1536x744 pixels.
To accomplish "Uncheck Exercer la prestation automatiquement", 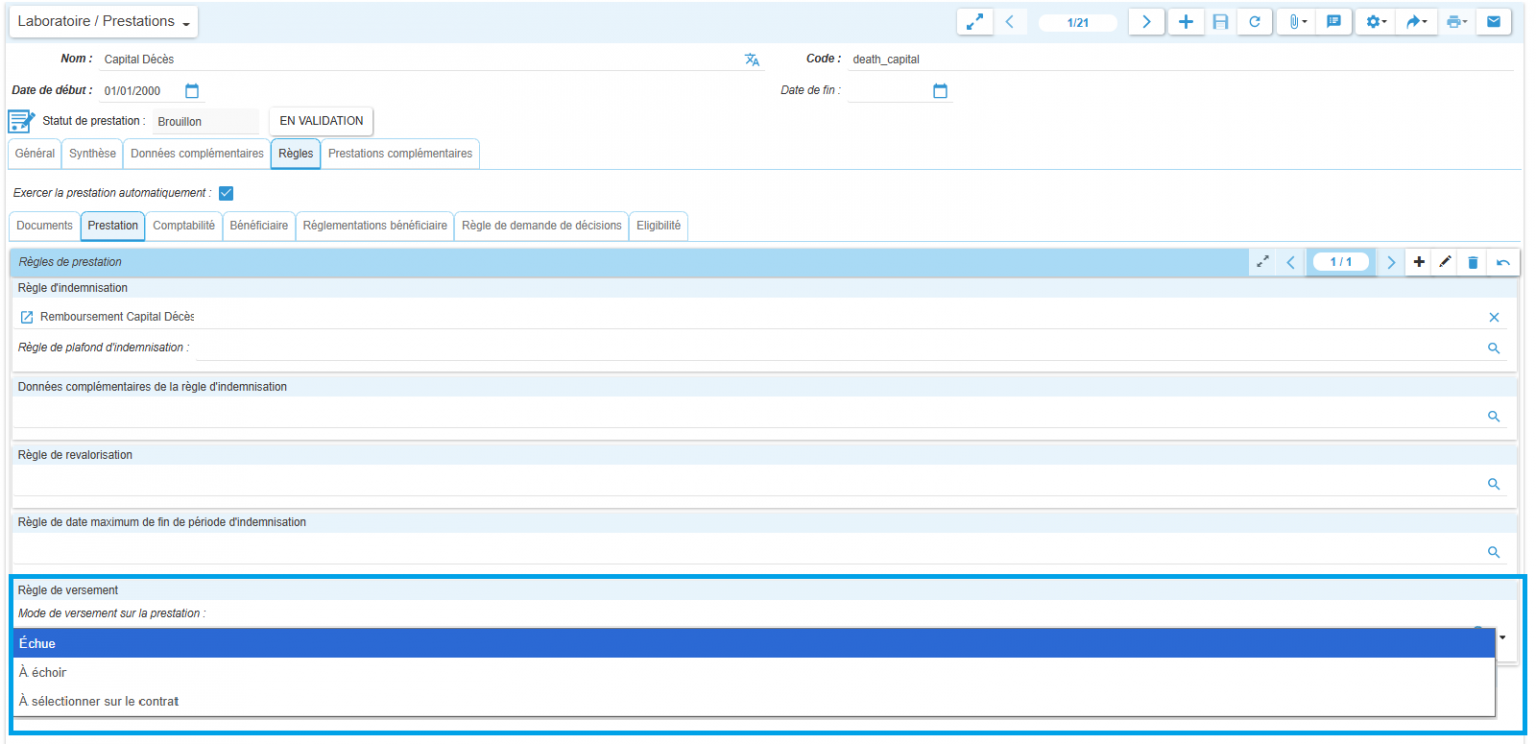I will (x=226, y=193).
